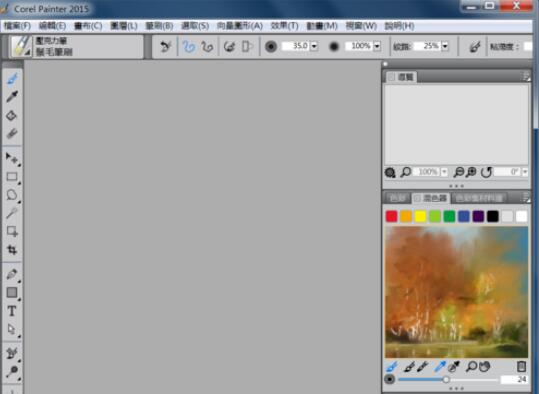Enable Straight Line Strokes in the property bar
The height and width of the screenshot is (394, 539).
(x=207, y=46)
